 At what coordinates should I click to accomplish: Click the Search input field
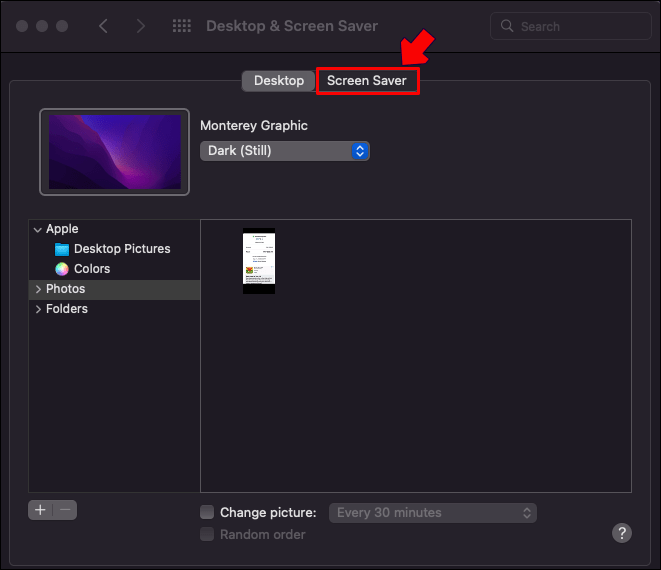[x=571, y=26]
